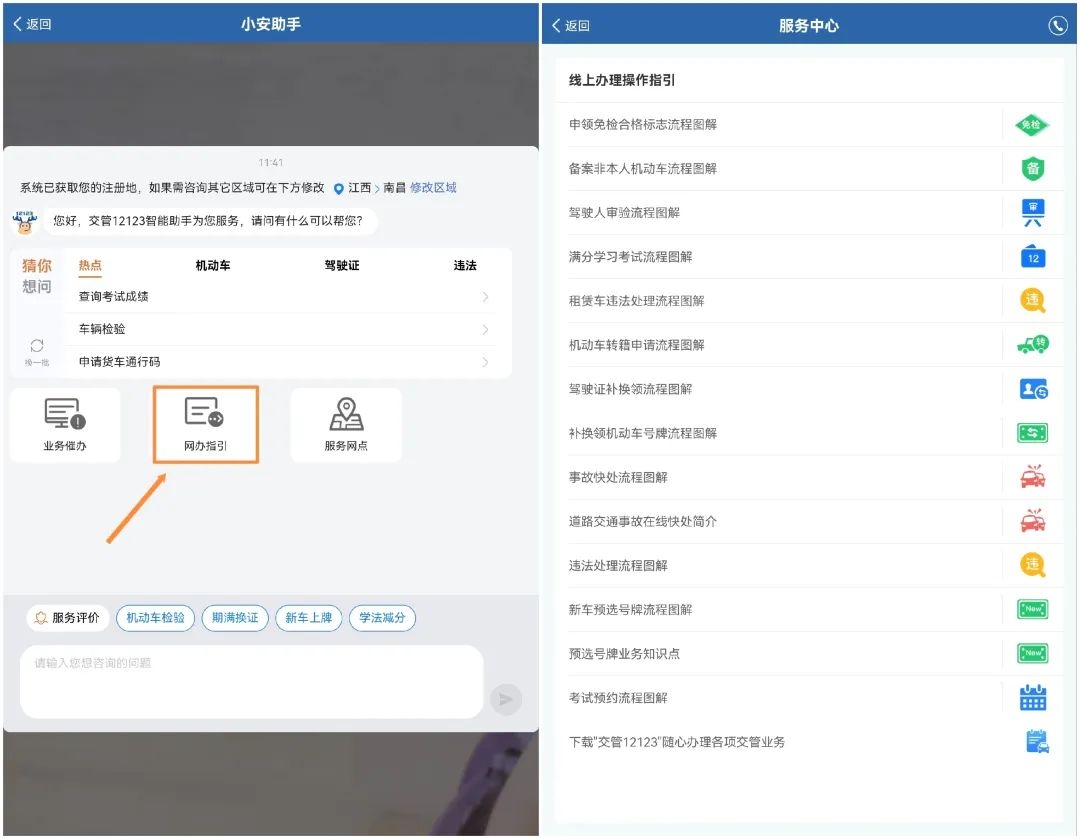Click the 修改区域 link
This screenshot has height=839, width=1080.
coord(433,188)
